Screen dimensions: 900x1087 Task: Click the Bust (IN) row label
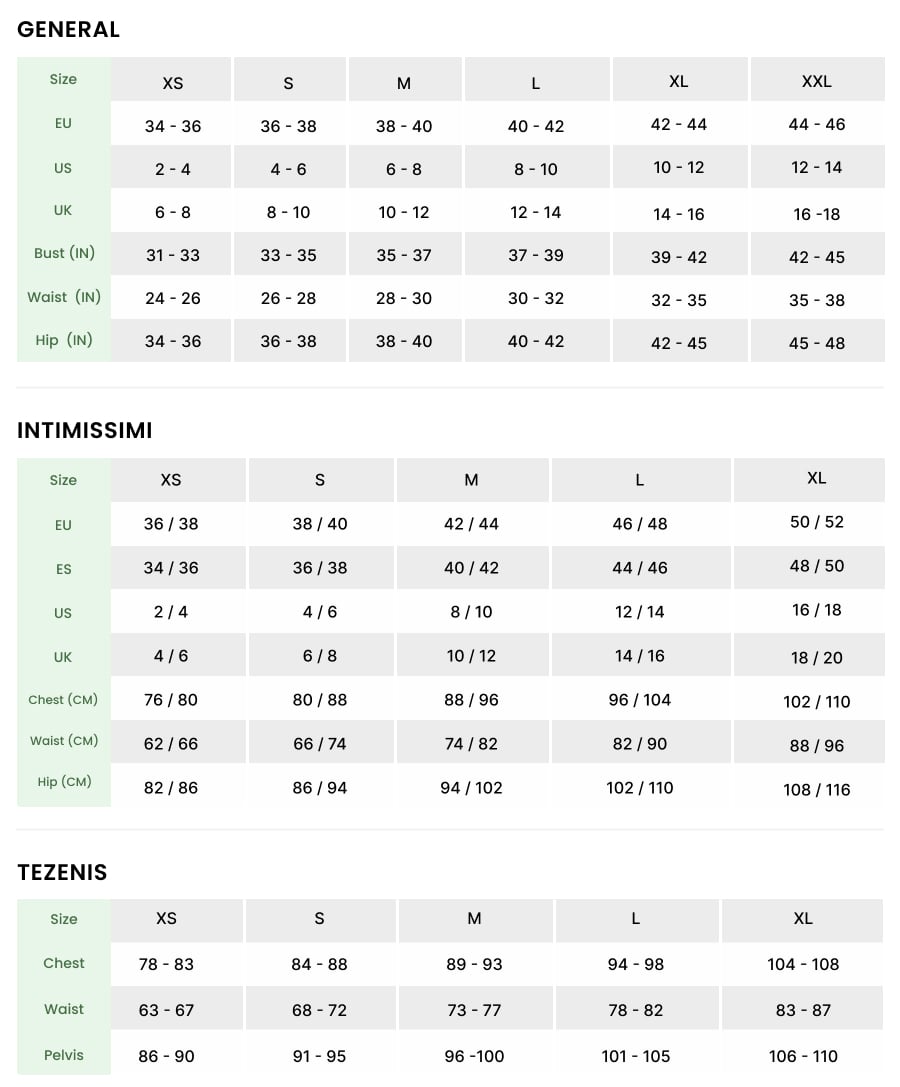(64, 254)
